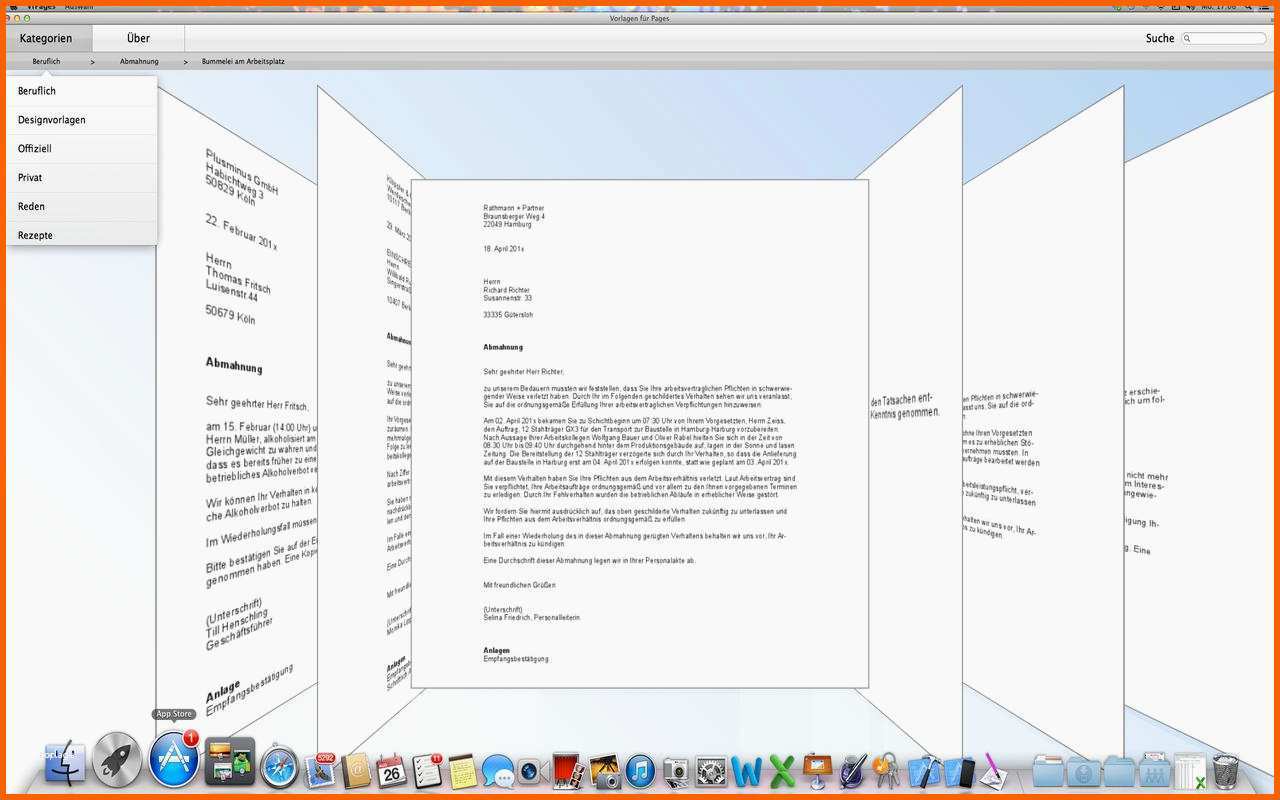This screenshot has width=1280, height=800.
Task: Open the Privat category
Action: tap(30, 178)
